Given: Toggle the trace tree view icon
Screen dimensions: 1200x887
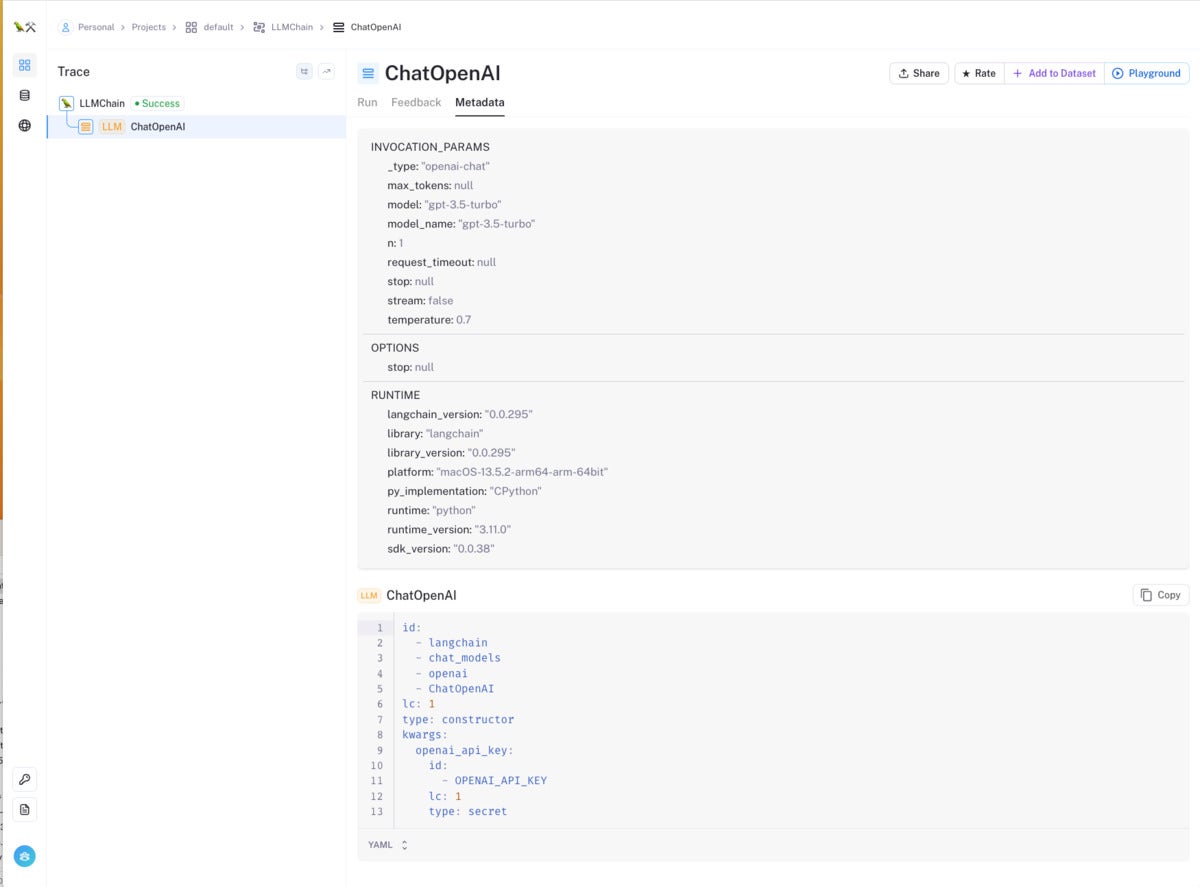Looking at the screenshot, I should [x=305, y=71].
